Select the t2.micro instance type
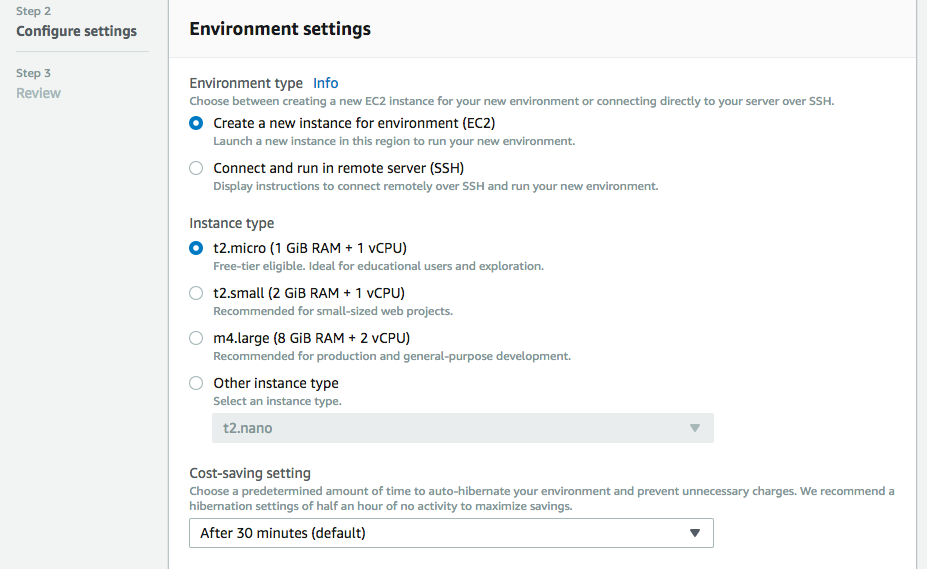The width and height of the screenshot is (927, 569). coord(196,248)
